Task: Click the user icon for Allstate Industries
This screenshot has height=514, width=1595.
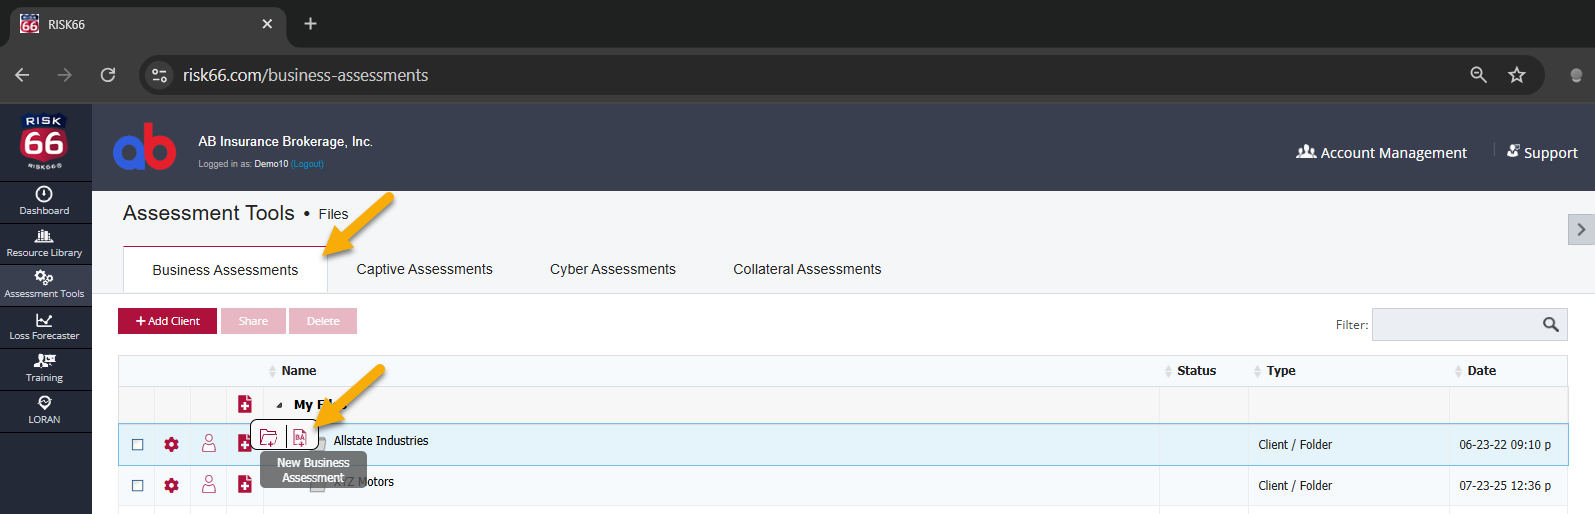Action: pos(209,443)
